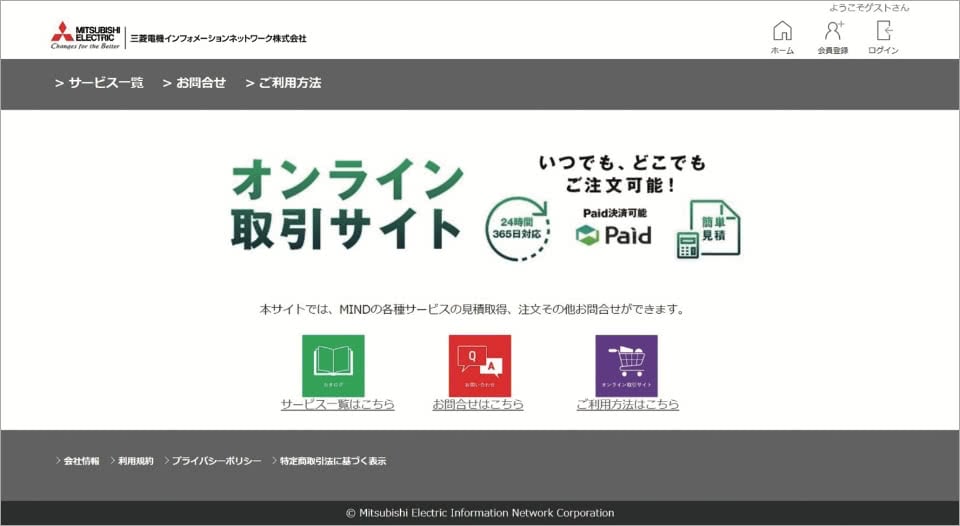Open 会社情報 in the footer
This screenshot has width=960, height=526.
point(81,461)
